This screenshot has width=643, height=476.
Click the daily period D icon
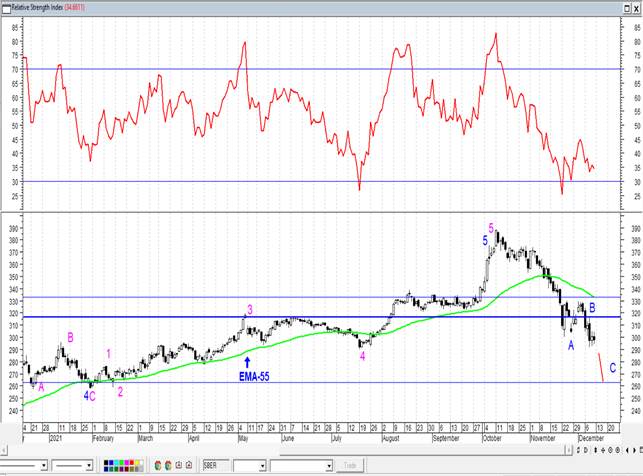(x=586, y=450)
